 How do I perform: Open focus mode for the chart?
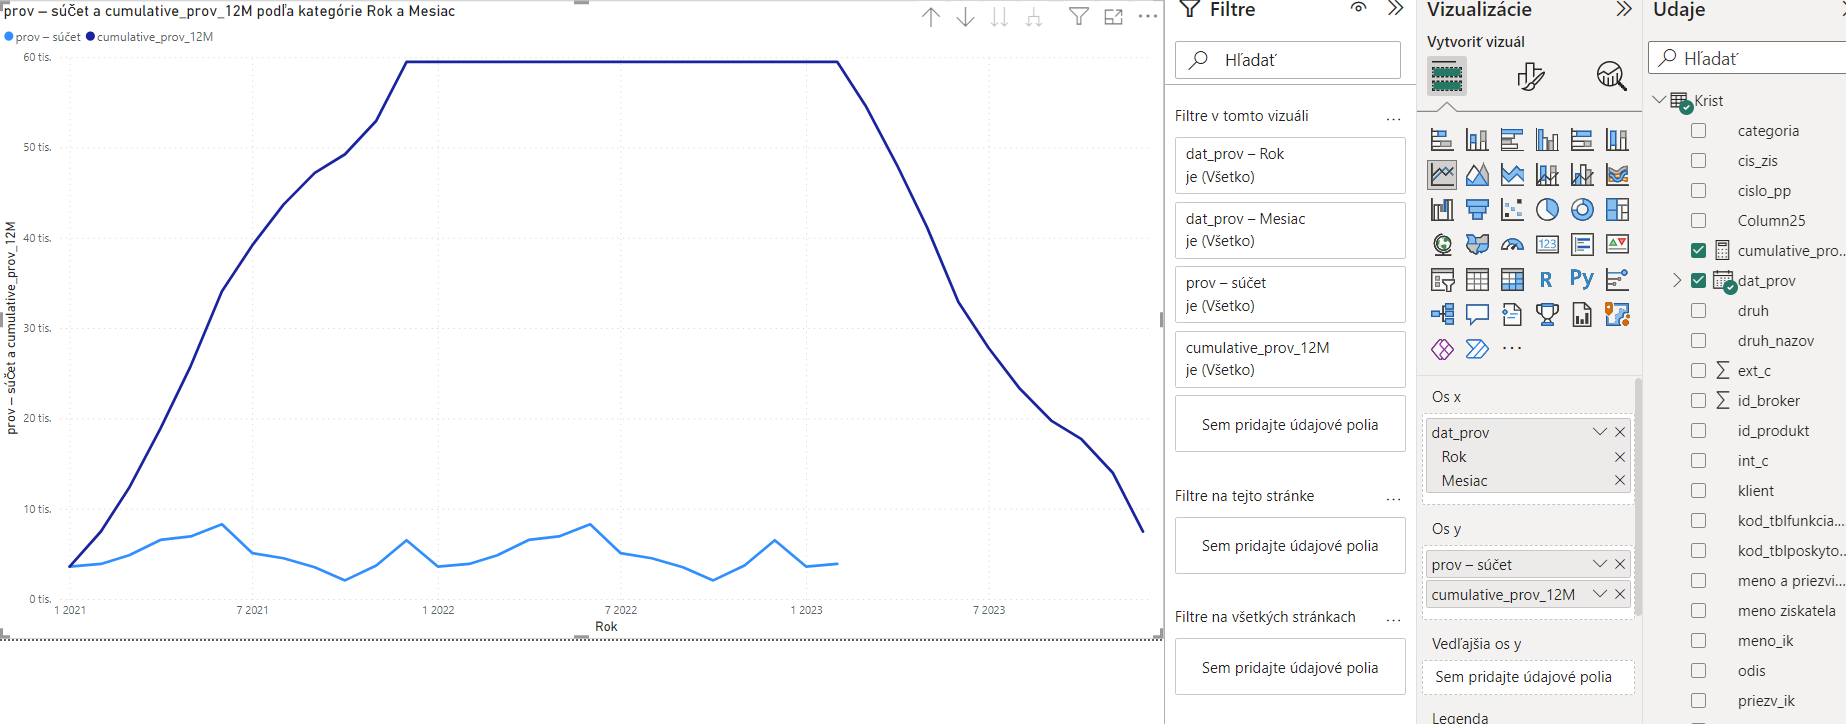click(x=1114, y=17)
